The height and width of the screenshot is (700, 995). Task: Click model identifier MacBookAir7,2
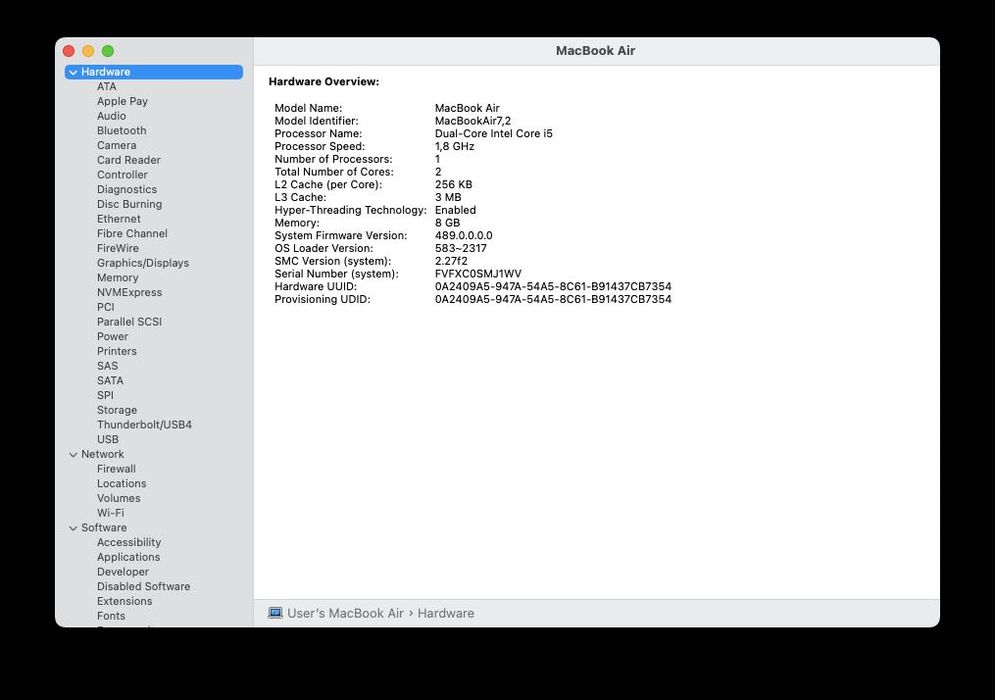coord(473,121)
